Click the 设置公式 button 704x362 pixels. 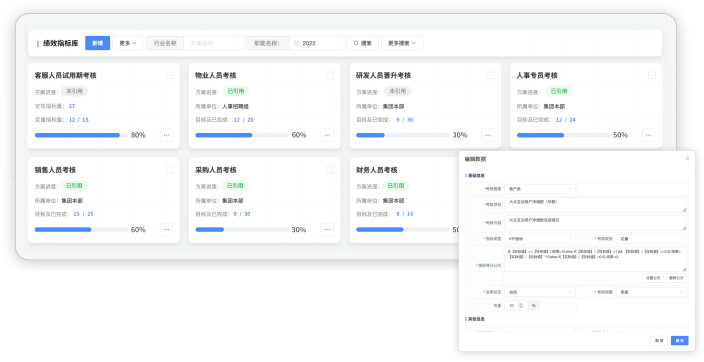pyautogui.click(x=653, y=278)
